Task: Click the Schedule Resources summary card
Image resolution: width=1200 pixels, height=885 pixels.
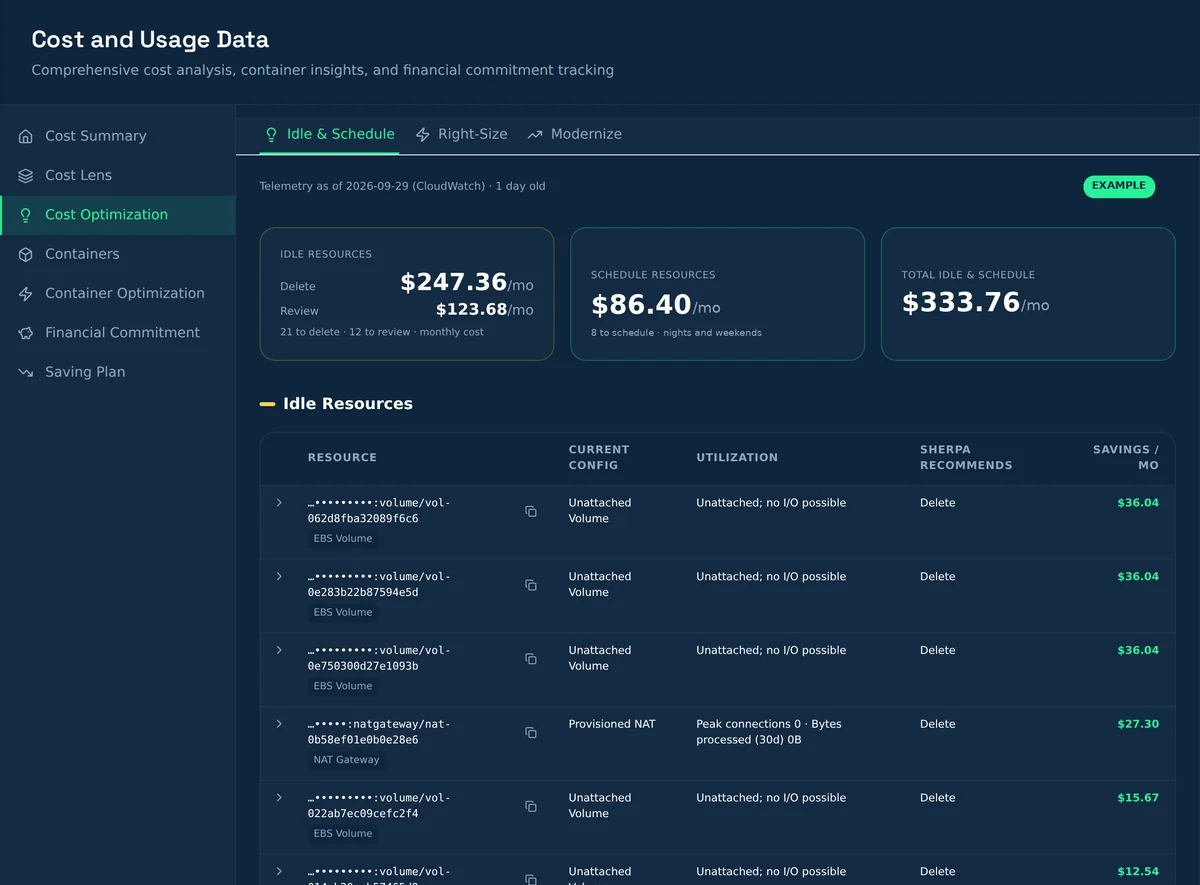Action: pos(717,294)
